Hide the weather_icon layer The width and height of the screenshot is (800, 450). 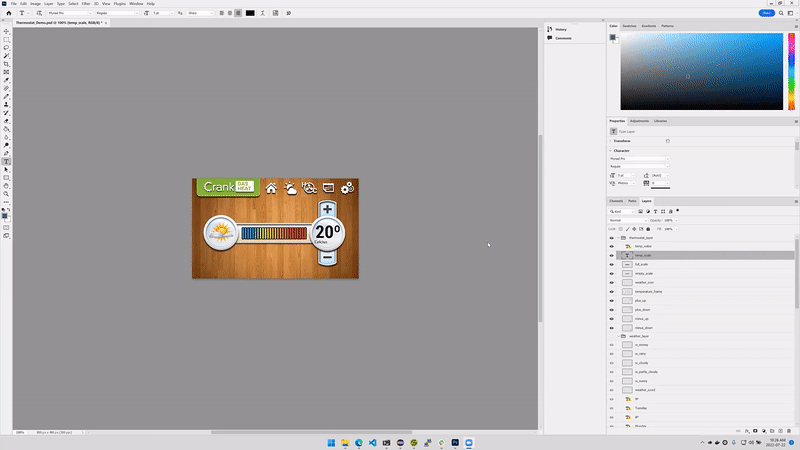click(611, 283)
